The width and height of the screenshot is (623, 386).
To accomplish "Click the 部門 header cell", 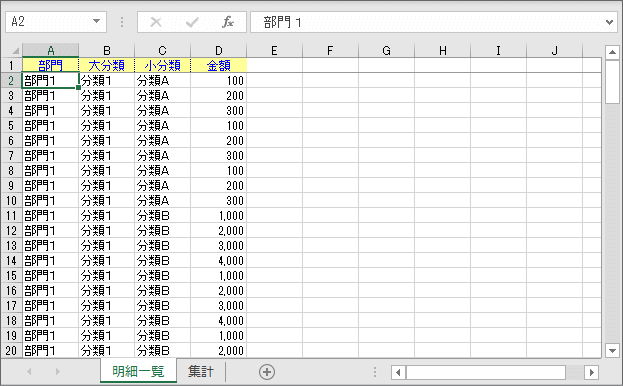I will (50, 66).
